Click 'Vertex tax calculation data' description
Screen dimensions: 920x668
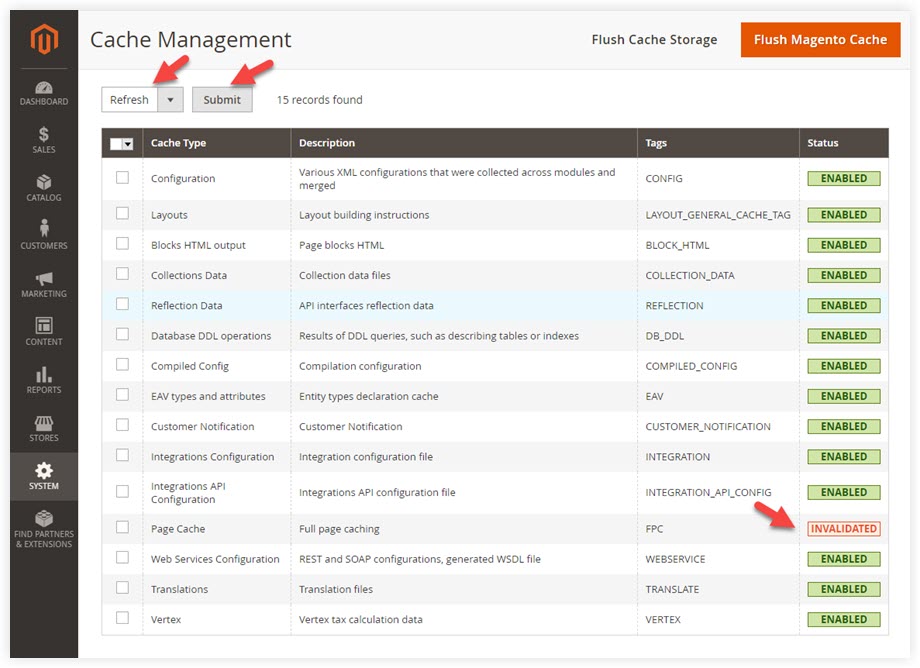tap(360, 620)
